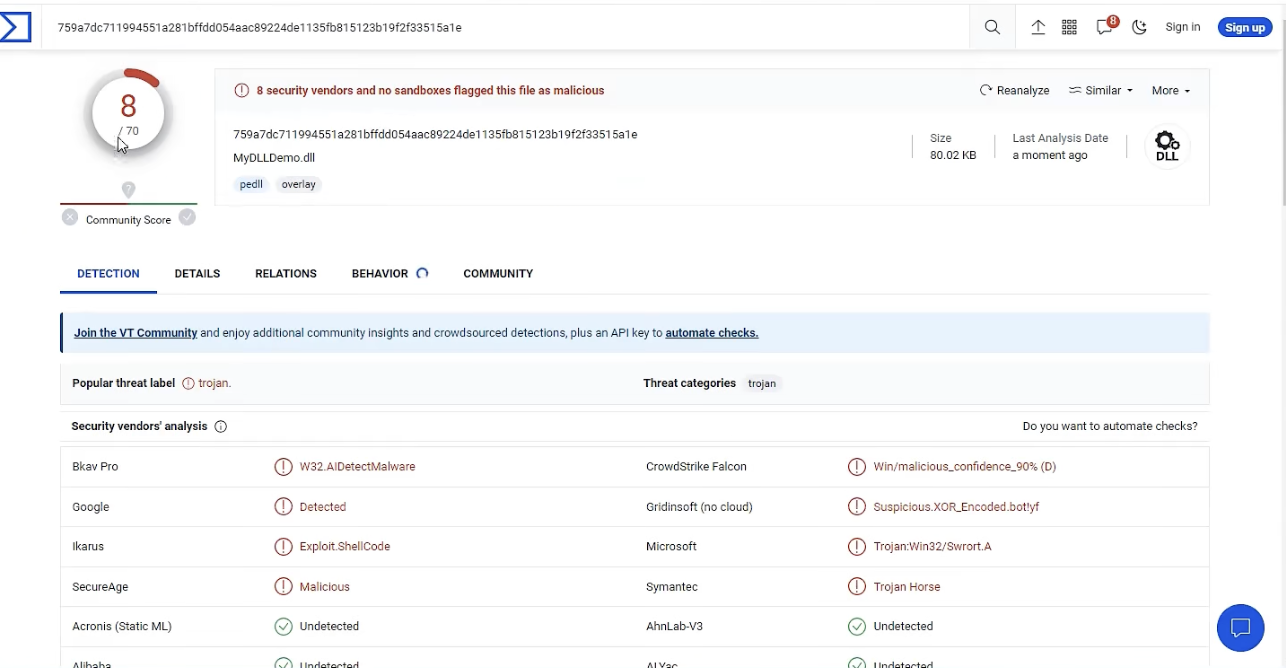Viewport: 1286px width, 668px height.
Task: Click the SecureAge Malicious alert icon
Action: tap(284, 587)
